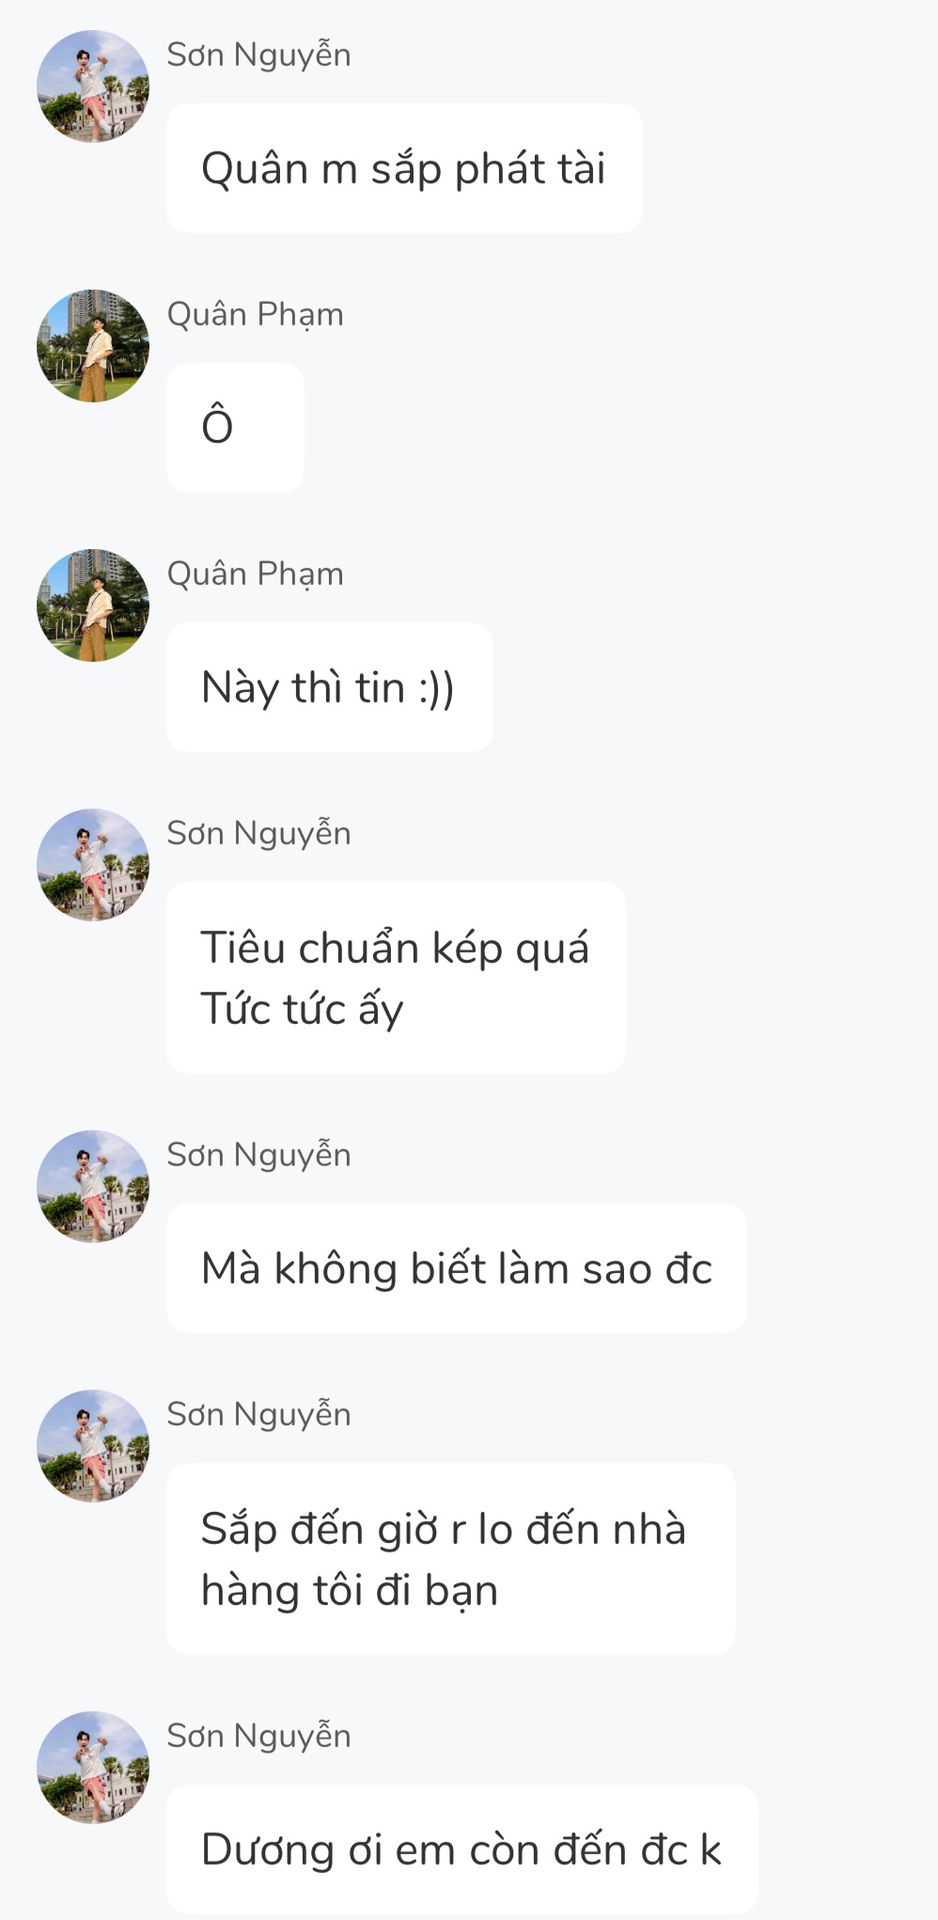This screenshot has height=1920, width=938.
Task: Click sender name above "Dương ơi em còn đến"
Action: (258, 1736)
